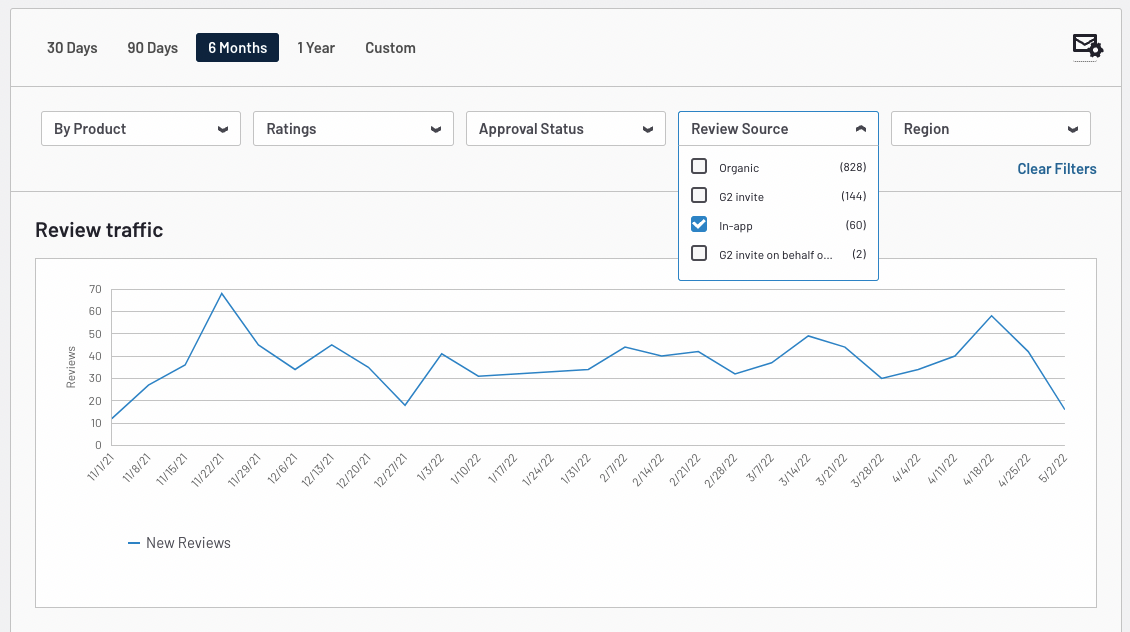Check the Organic review source checkbox
This screenshot has width=1130, height=632.
[x=699, y=167]
